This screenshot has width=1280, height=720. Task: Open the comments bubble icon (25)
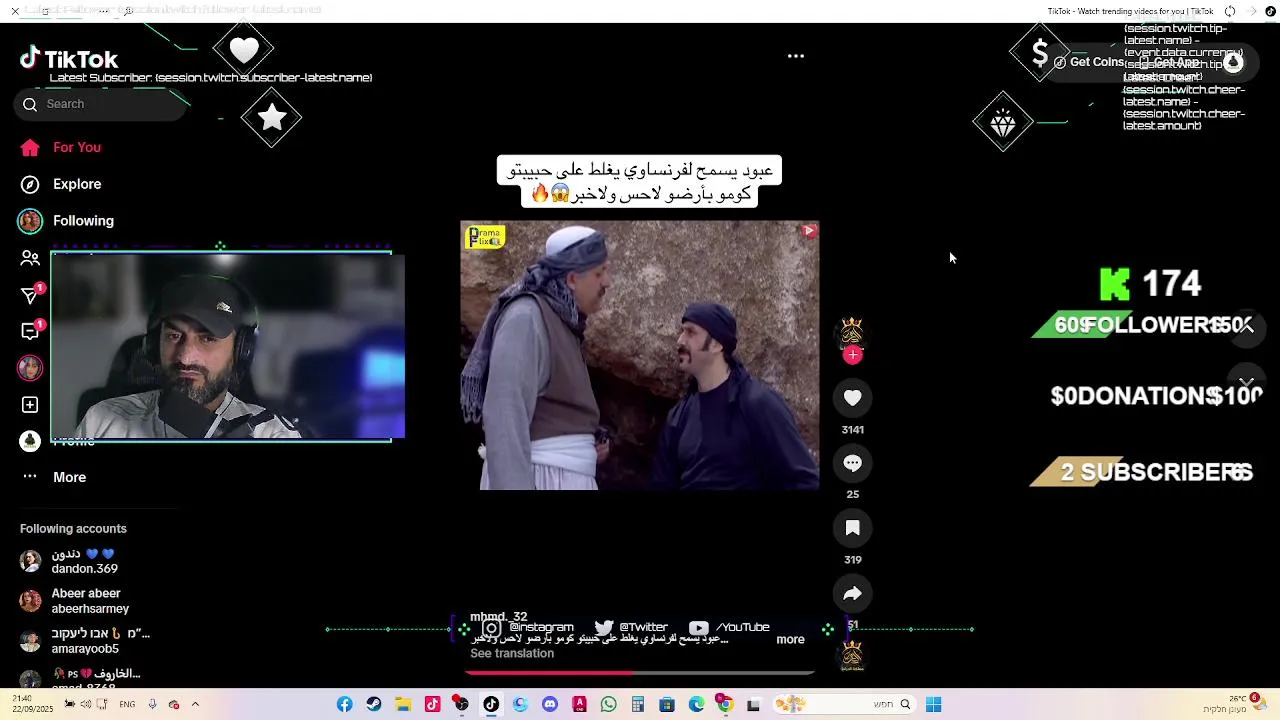852,463
